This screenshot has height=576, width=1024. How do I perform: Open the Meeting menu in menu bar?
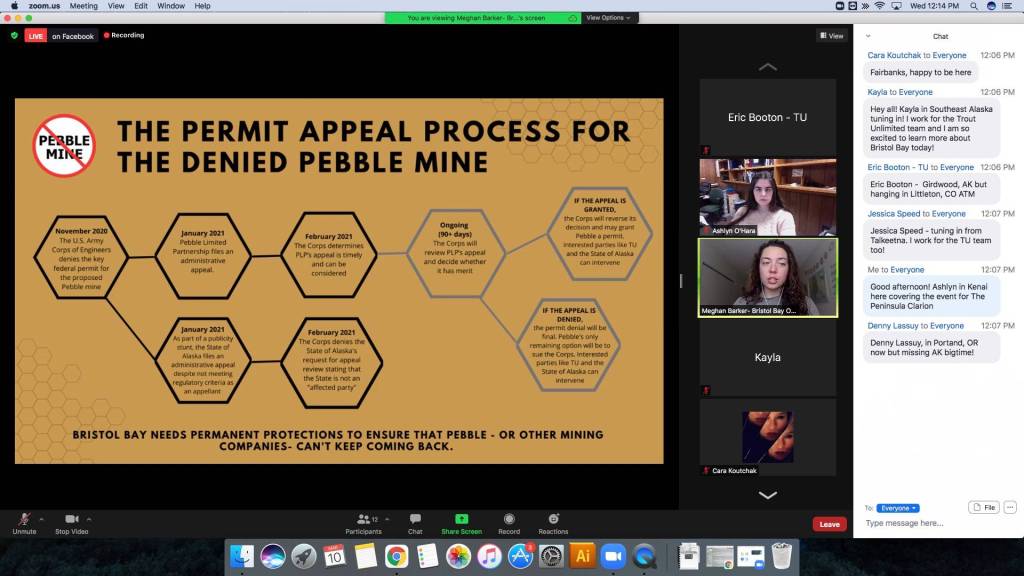[x=83, y=6]
